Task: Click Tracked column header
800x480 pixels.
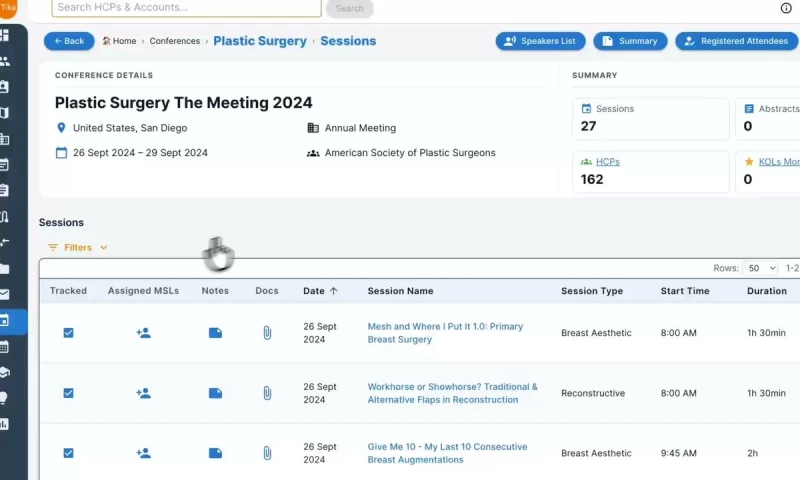Action: click(68, 291)
